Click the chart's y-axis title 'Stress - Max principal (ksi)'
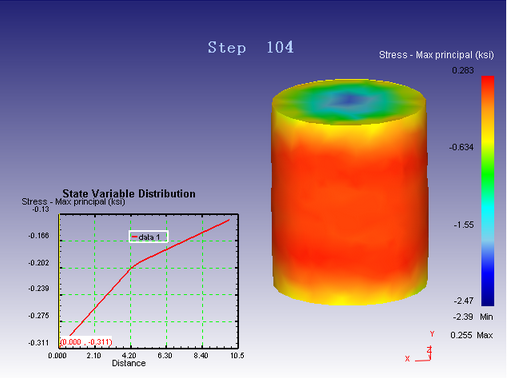This screenshot has width=507, height=378. 73,202
